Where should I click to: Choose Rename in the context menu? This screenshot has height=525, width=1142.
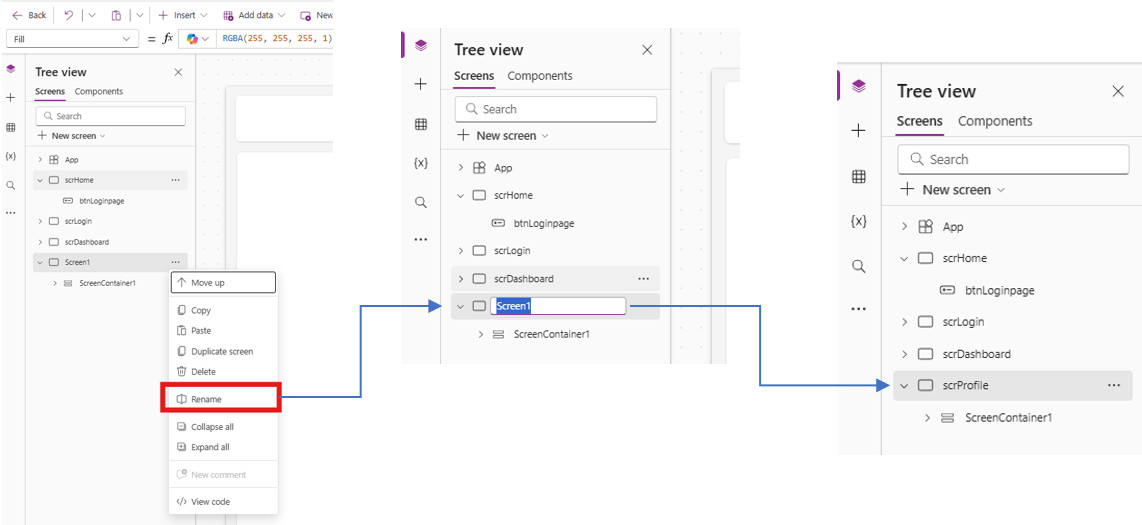(x=223, y=399)
